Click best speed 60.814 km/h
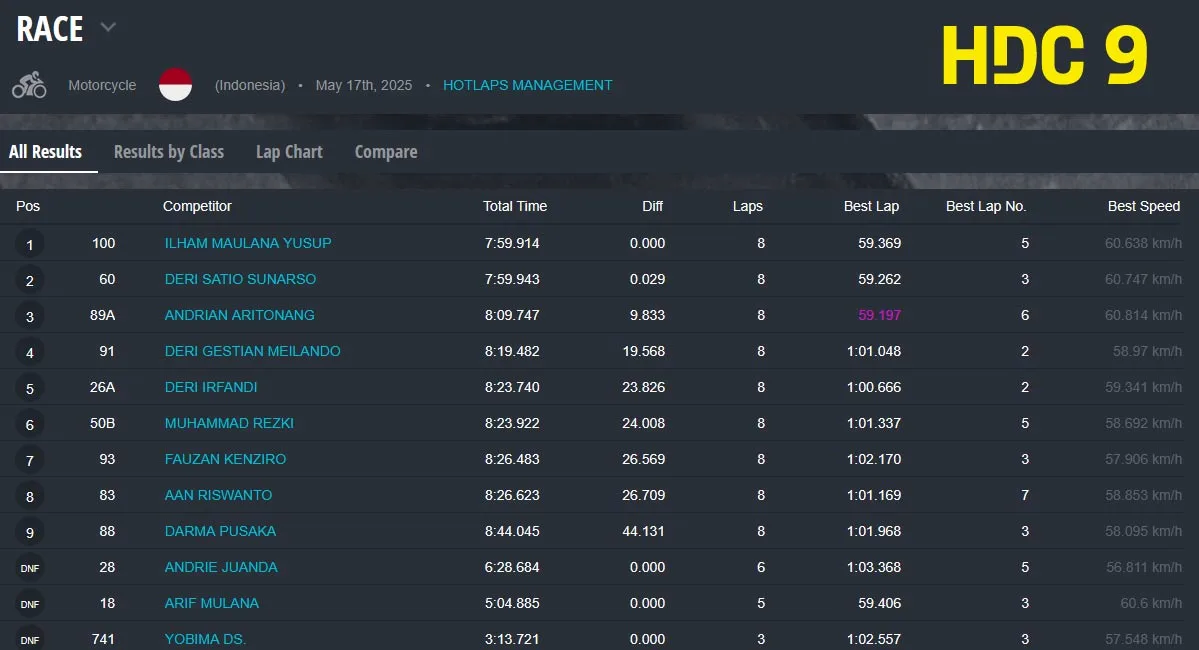Screen dimensions: 1199x650 (x=1143, y=315)
